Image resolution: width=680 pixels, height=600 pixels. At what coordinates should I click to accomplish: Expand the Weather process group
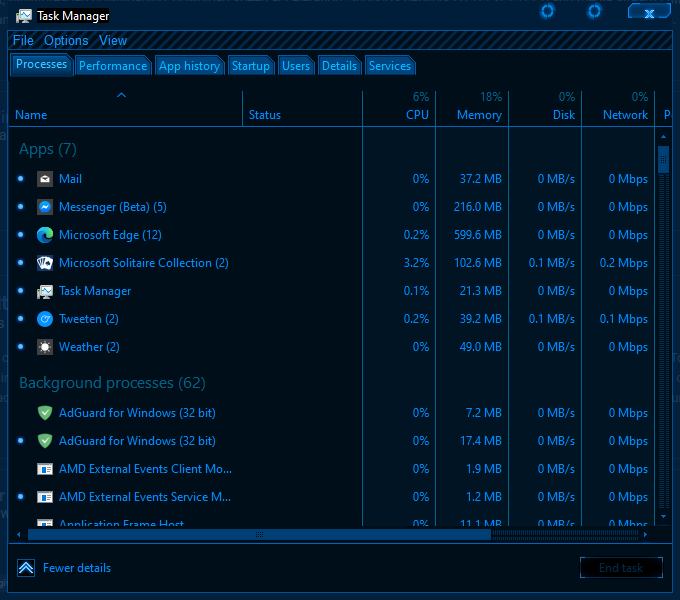[20, 347]
